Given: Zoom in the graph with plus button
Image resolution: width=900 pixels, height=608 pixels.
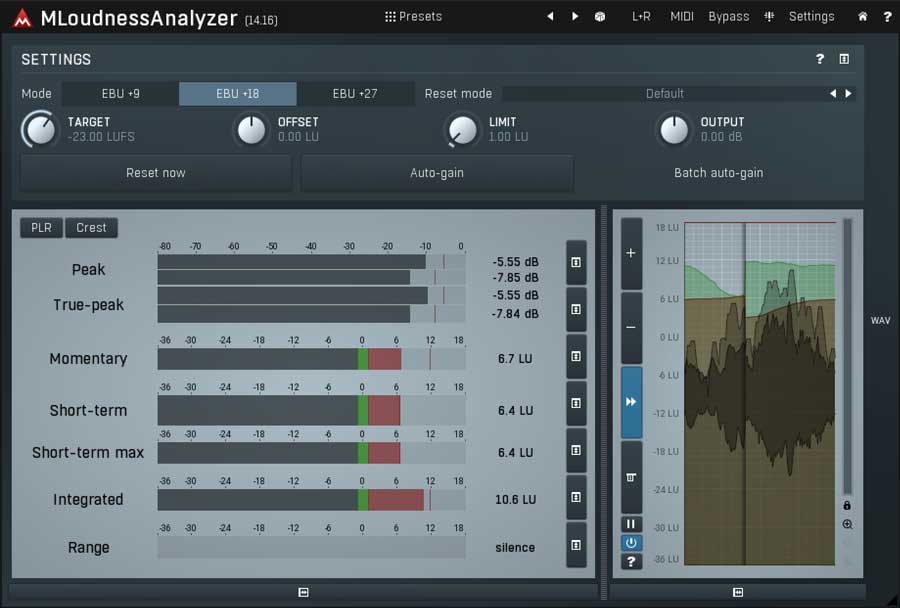Looking at the screenshot, I should (631, 253).
